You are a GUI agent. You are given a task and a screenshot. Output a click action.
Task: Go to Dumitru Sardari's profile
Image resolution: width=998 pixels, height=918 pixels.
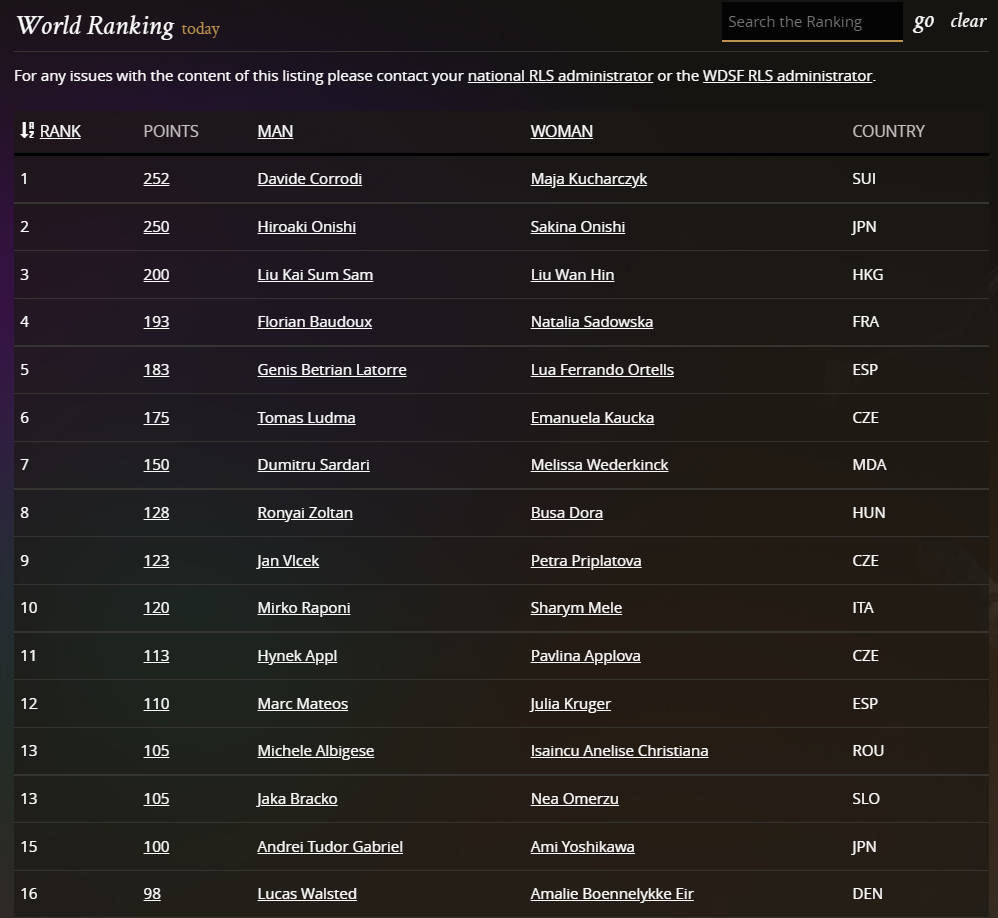click(313, 465)
